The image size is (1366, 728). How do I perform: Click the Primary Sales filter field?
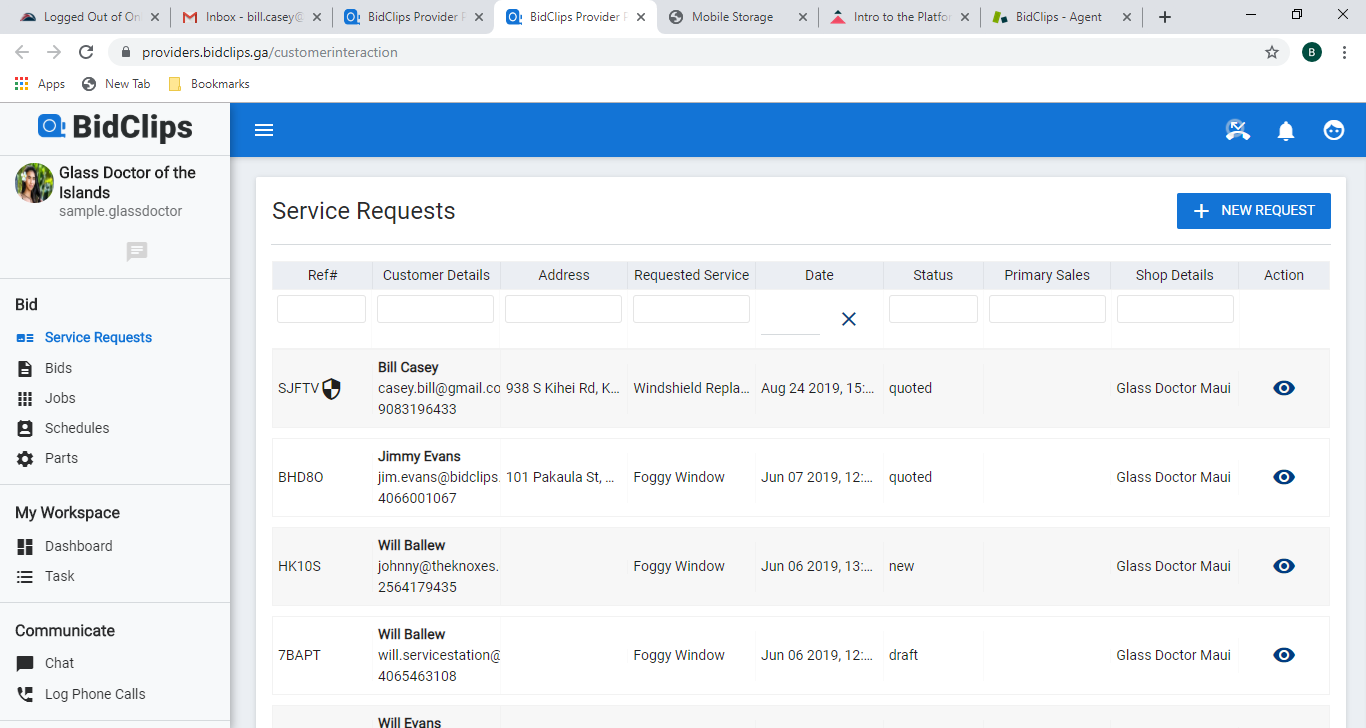(1047, 309)
